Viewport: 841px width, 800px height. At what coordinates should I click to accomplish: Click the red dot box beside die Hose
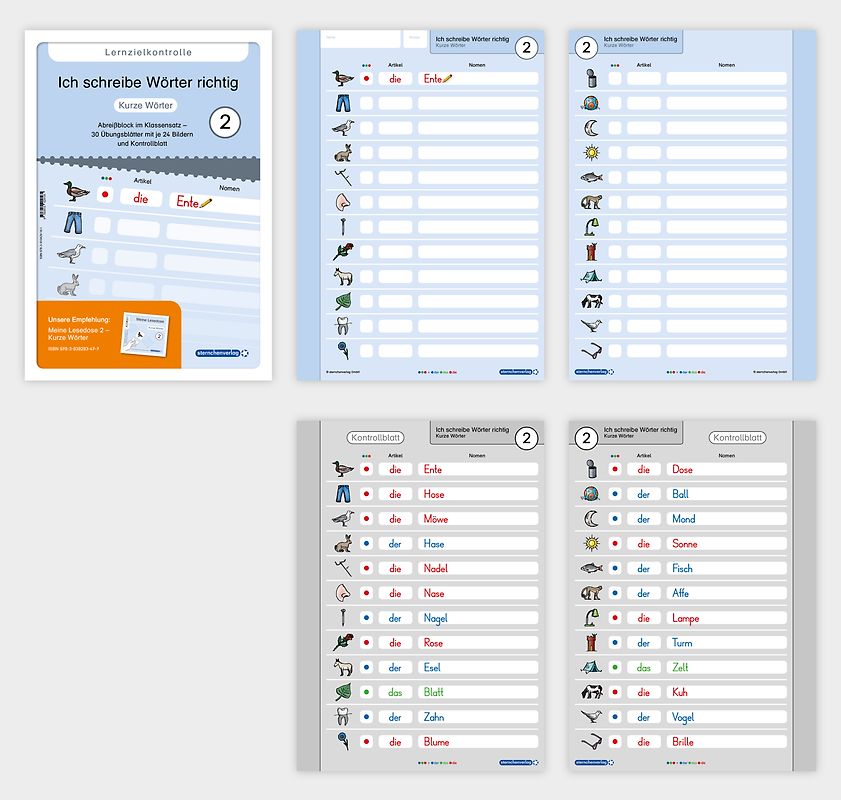coord(366,494)
